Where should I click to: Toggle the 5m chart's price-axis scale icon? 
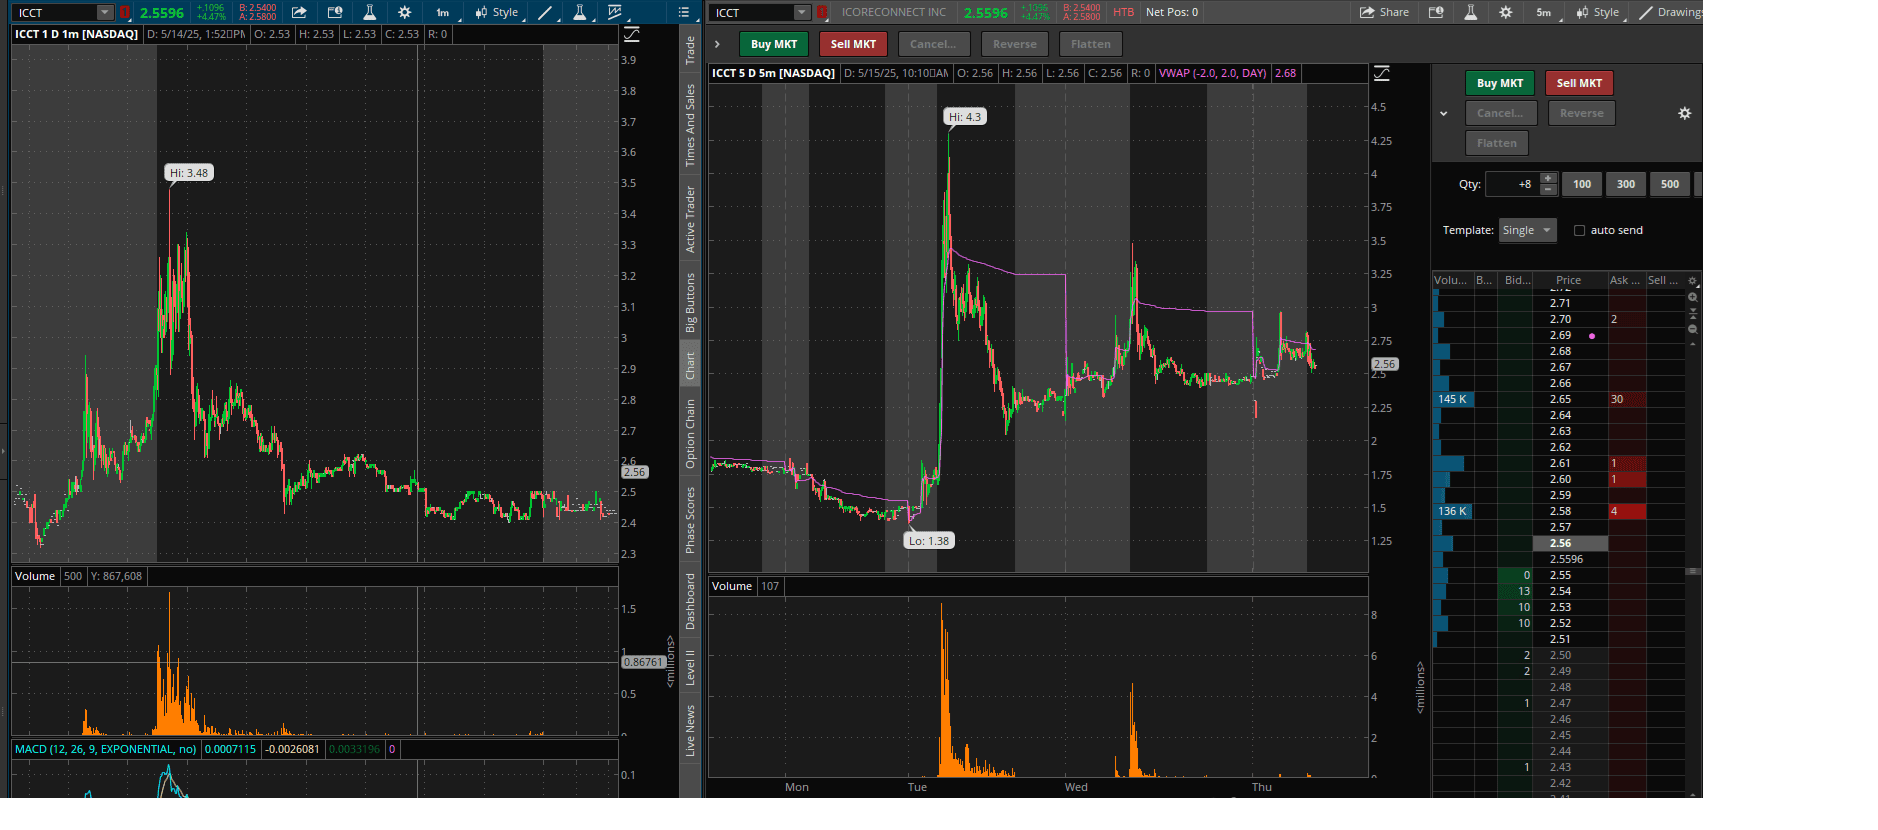pos(1381,73)
